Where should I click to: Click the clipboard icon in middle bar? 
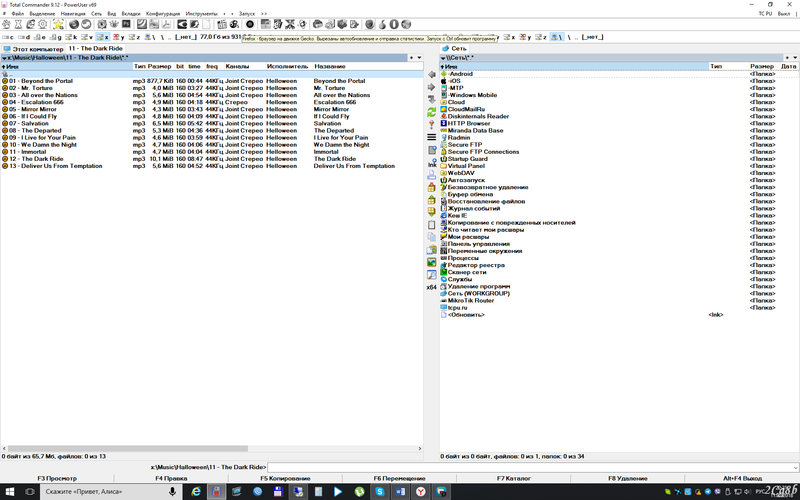pos(432,224)
